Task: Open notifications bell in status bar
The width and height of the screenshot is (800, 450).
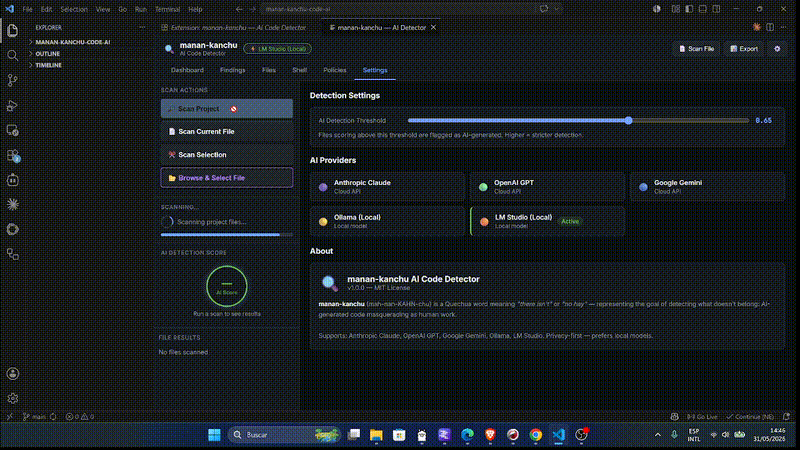Action: [787, 417]
